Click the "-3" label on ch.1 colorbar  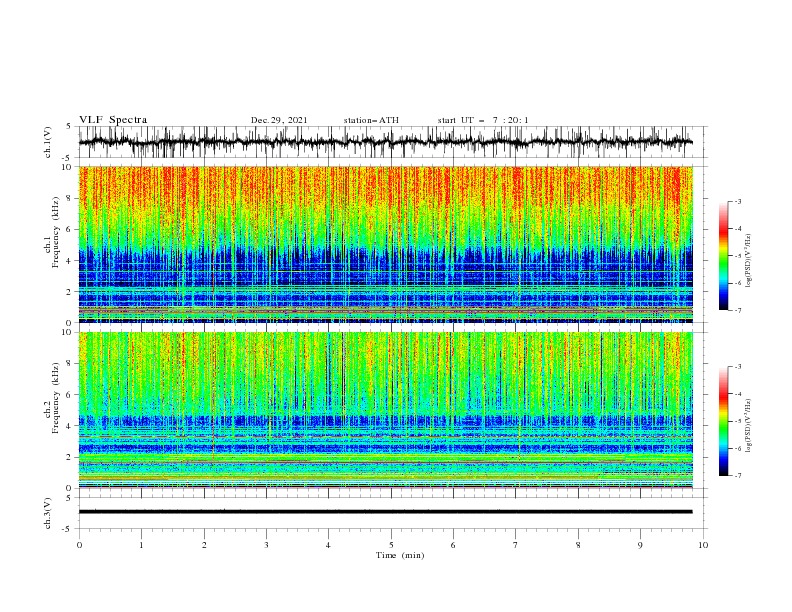(738, 201)
